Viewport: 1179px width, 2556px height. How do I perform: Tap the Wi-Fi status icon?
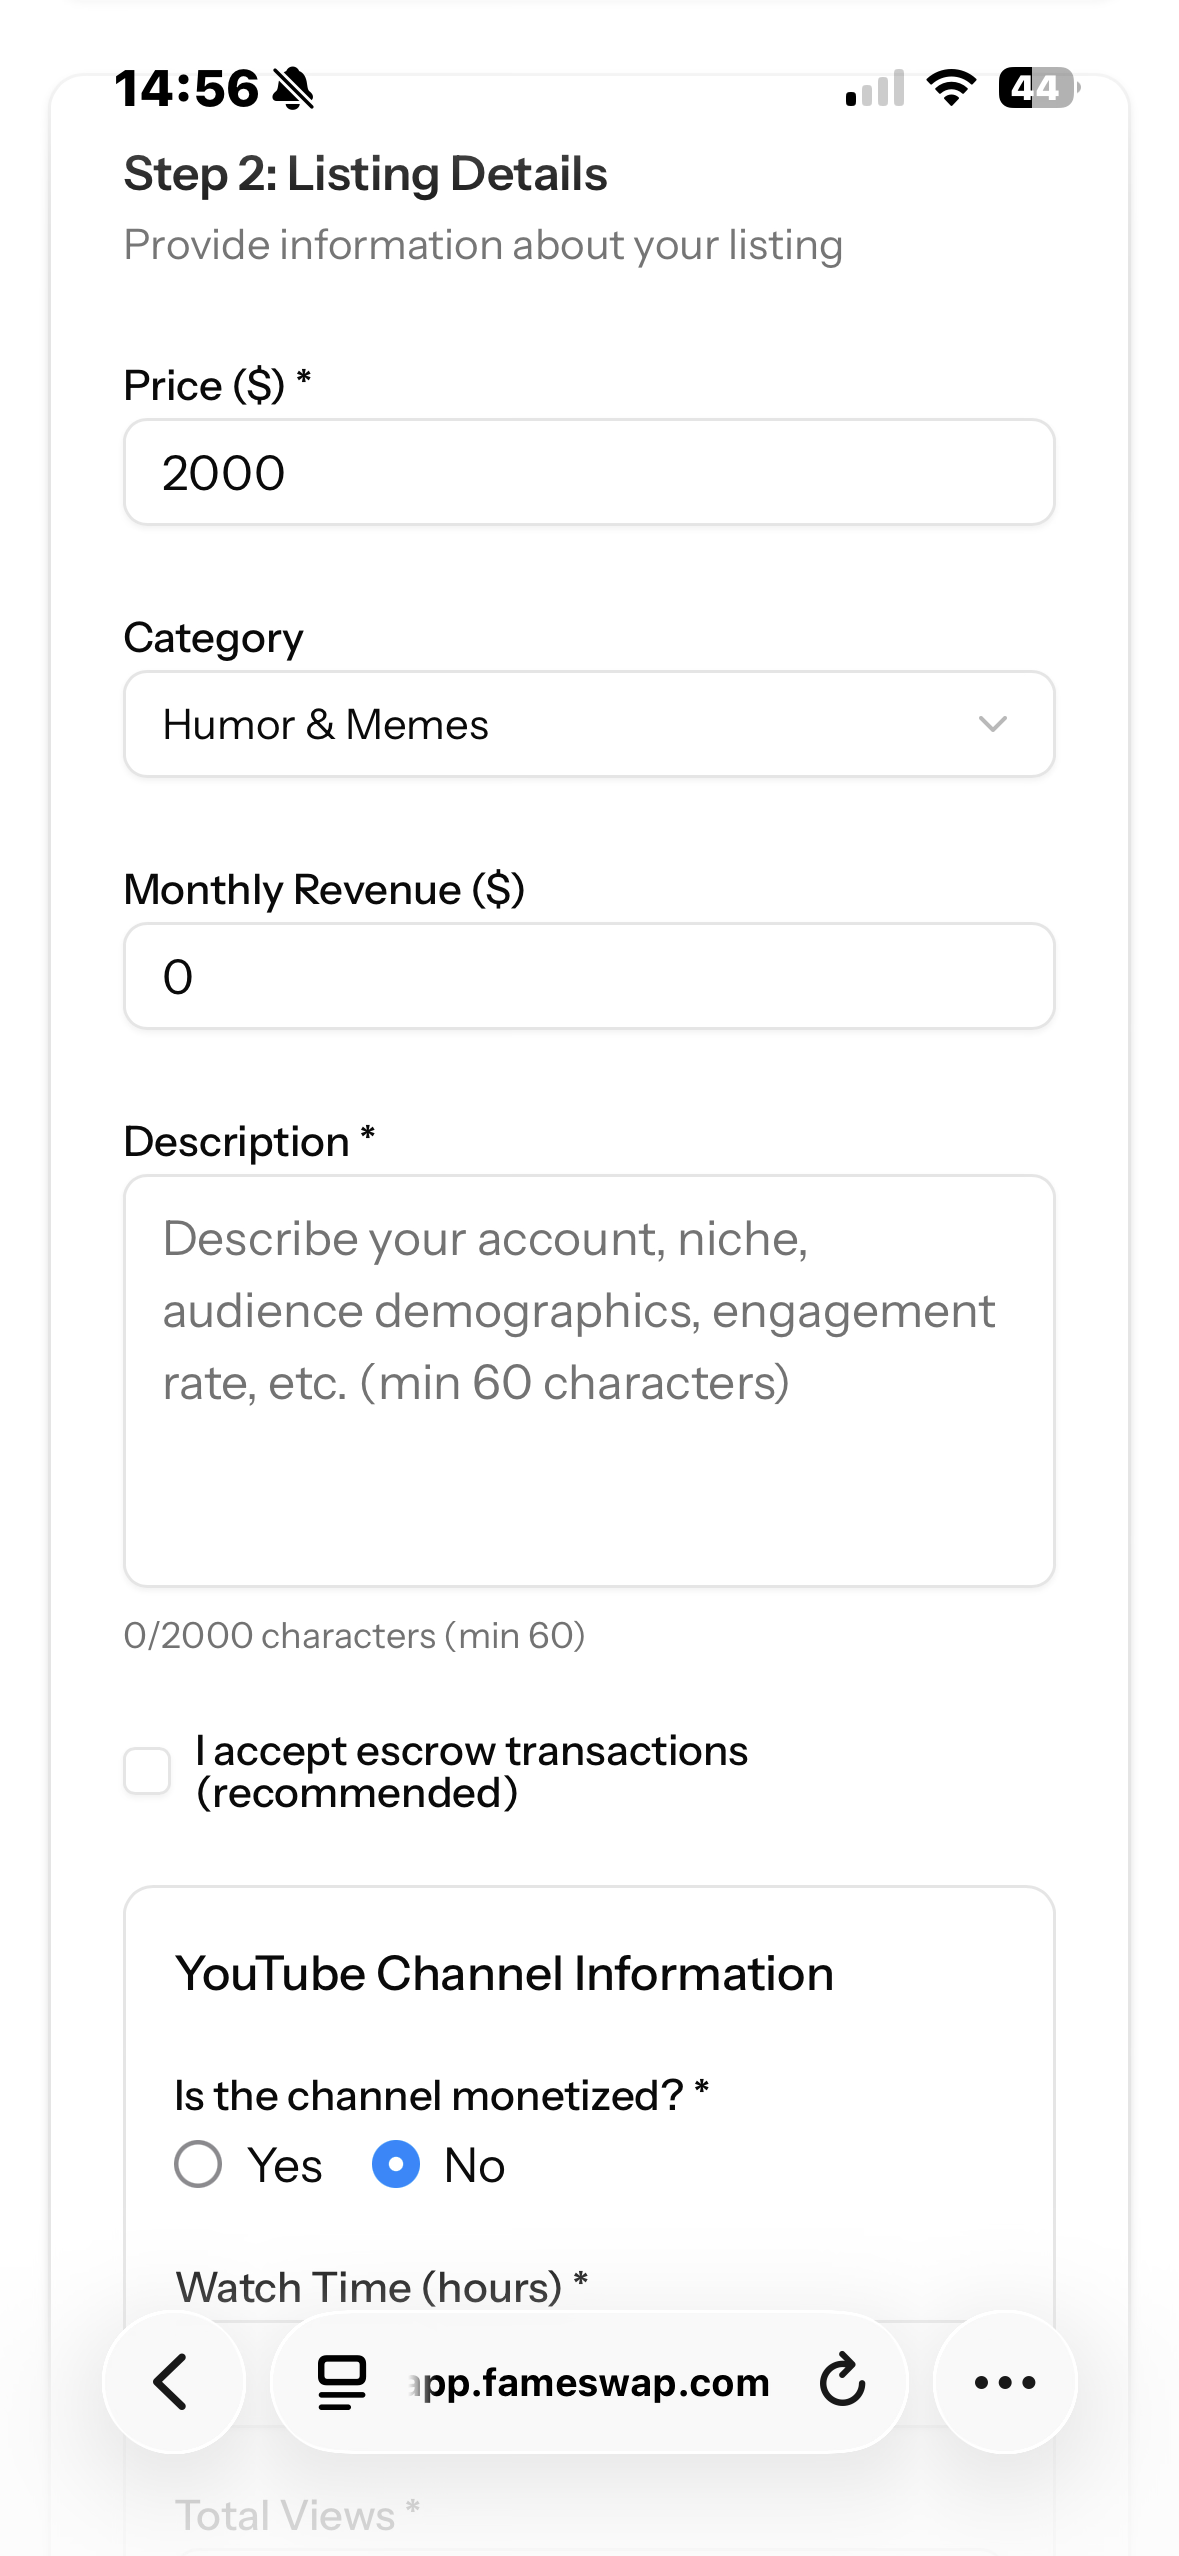pos(952,88)
